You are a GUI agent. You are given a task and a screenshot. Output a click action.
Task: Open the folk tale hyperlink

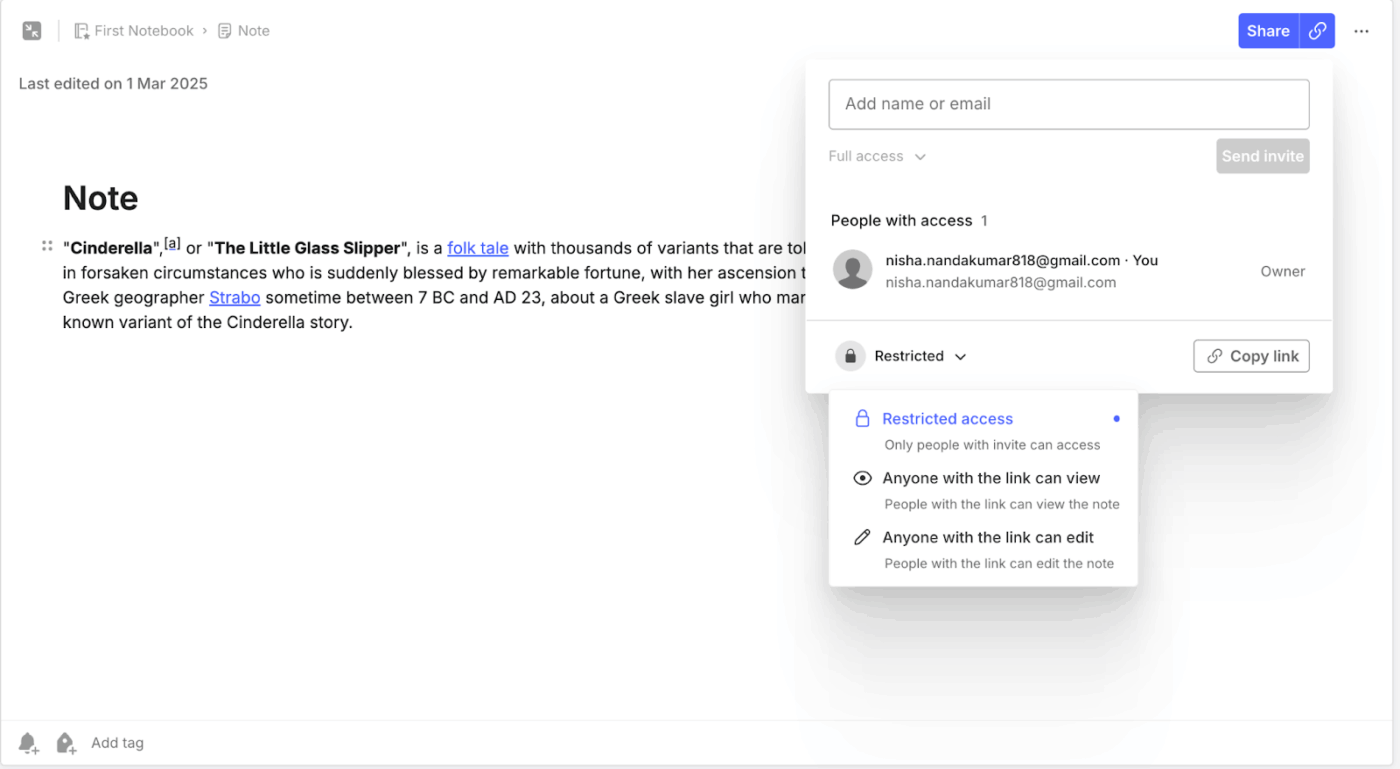click(478, 247)
